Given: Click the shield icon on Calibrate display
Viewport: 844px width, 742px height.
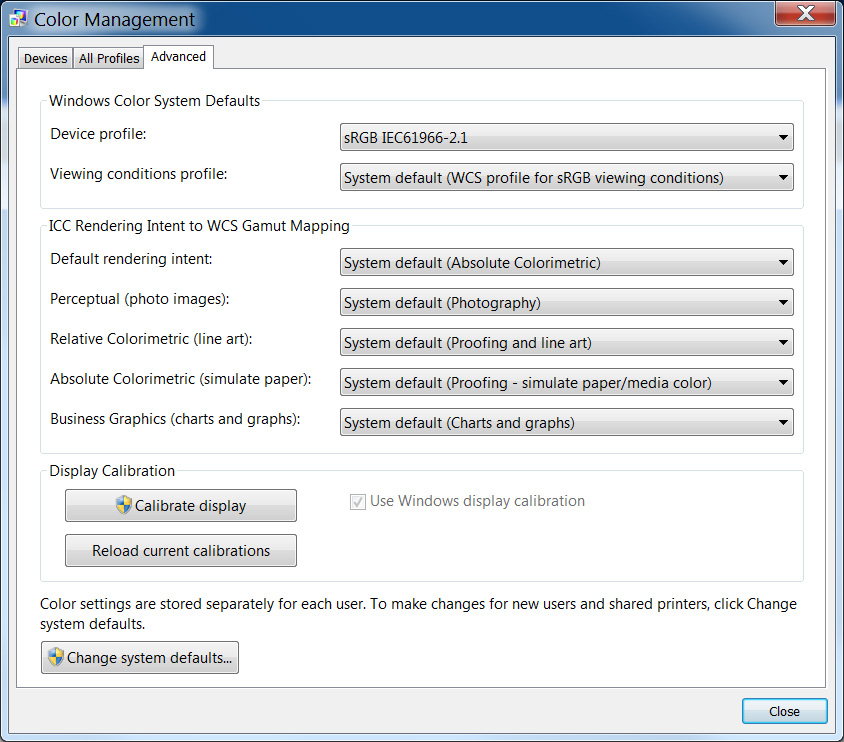Looking at the screenshot, I should point(124,505).
